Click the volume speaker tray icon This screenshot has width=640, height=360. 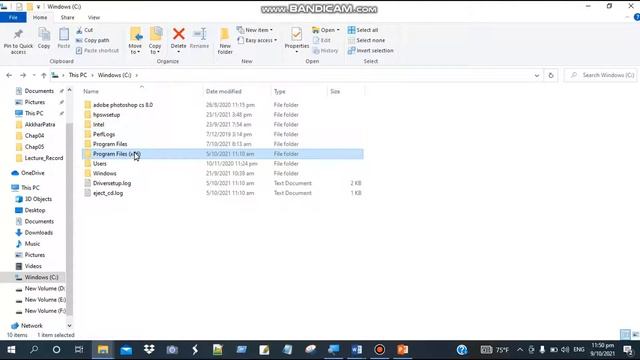tap(565, 350)
